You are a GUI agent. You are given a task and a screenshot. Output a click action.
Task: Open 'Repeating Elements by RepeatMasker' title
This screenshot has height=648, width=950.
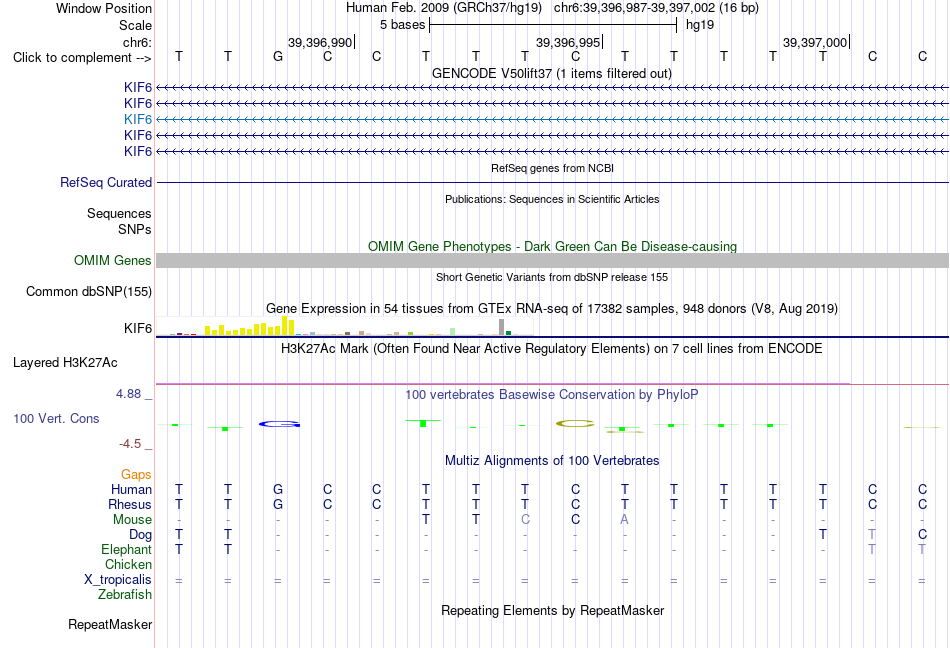pyautogui.click(x=552, y=610)
